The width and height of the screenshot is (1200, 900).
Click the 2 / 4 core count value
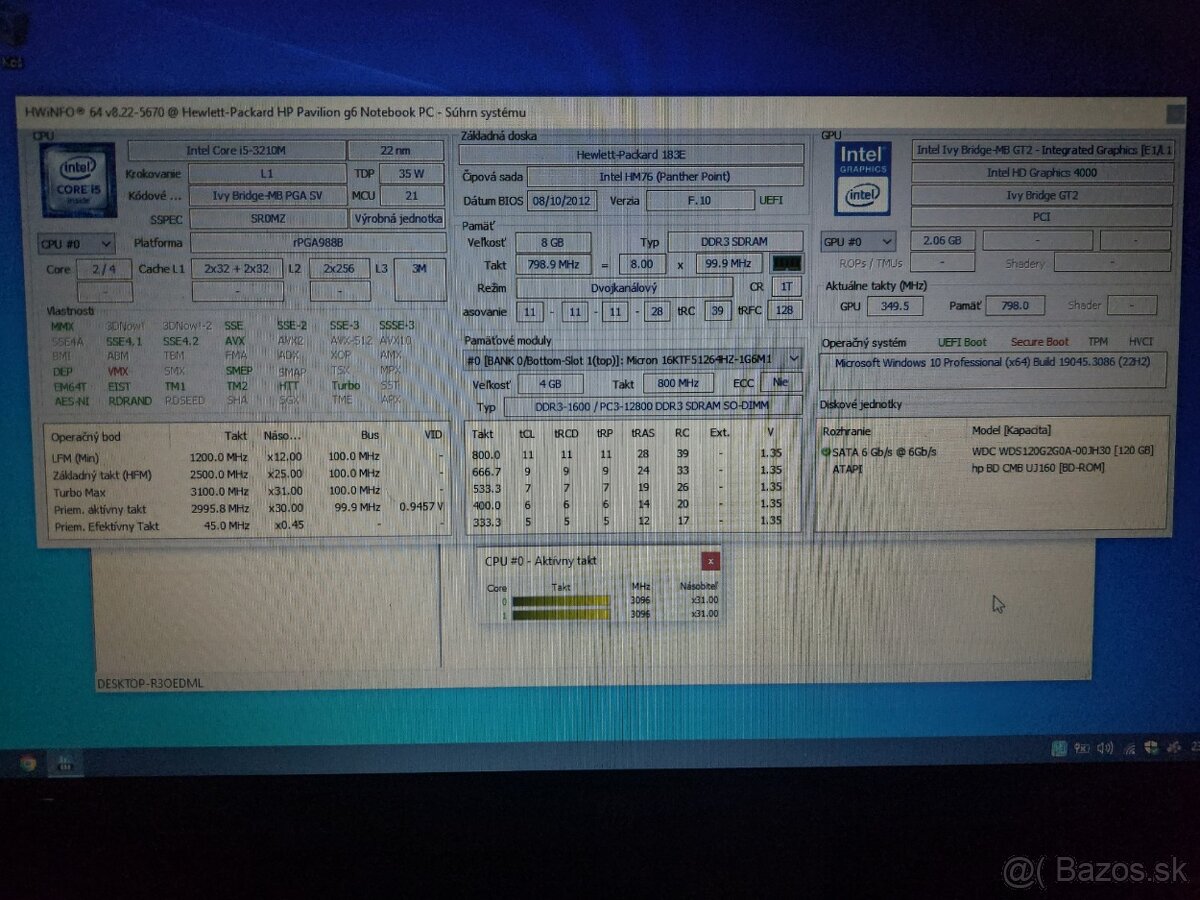tap(104, 269)
